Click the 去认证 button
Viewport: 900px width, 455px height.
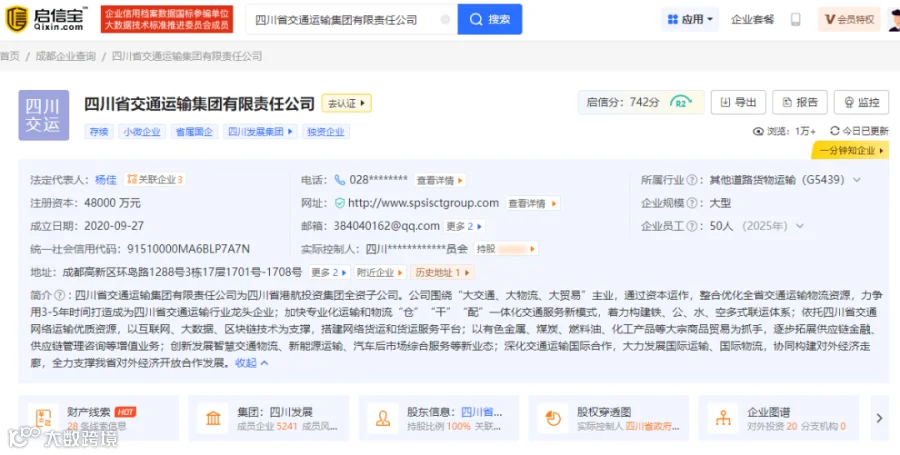[x=347, y=103]
